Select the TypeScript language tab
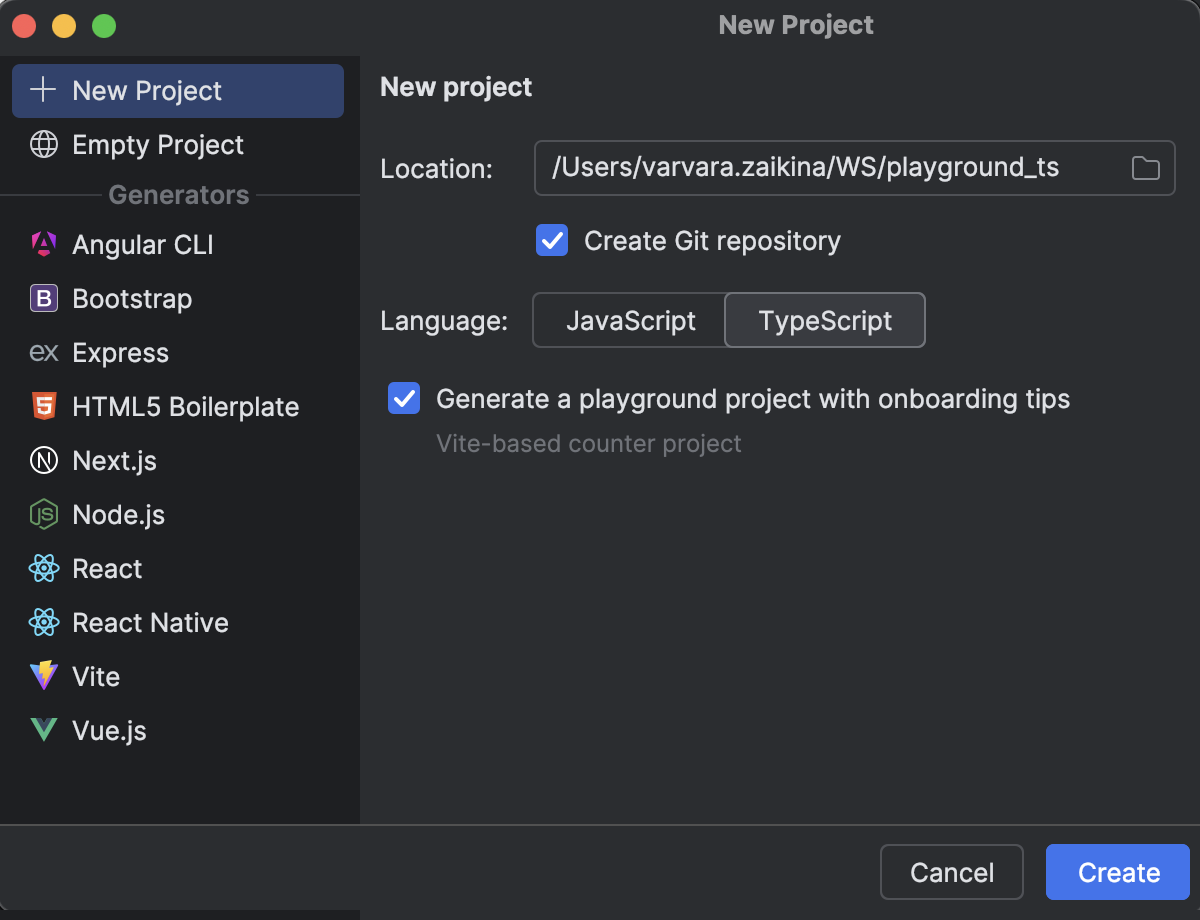This screenshot has height=920, width=1200. [x=824, y=320]
